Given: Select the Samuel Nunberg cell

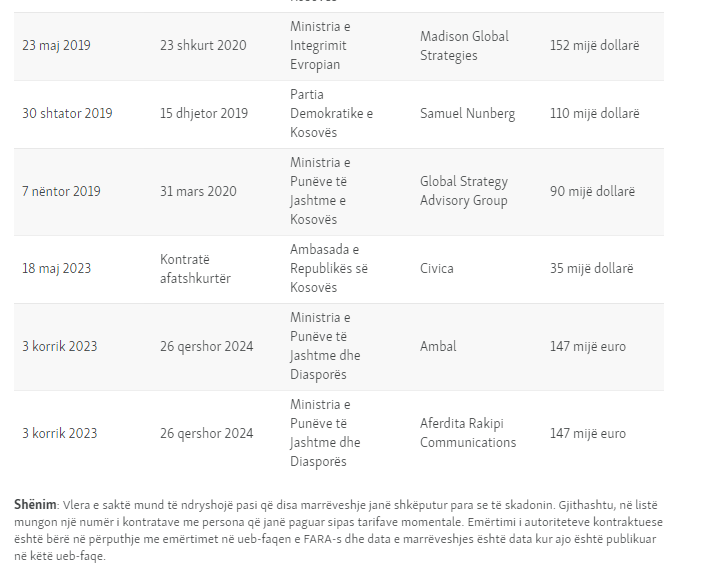Looking at the screenshot, I should tap(467, 114).
